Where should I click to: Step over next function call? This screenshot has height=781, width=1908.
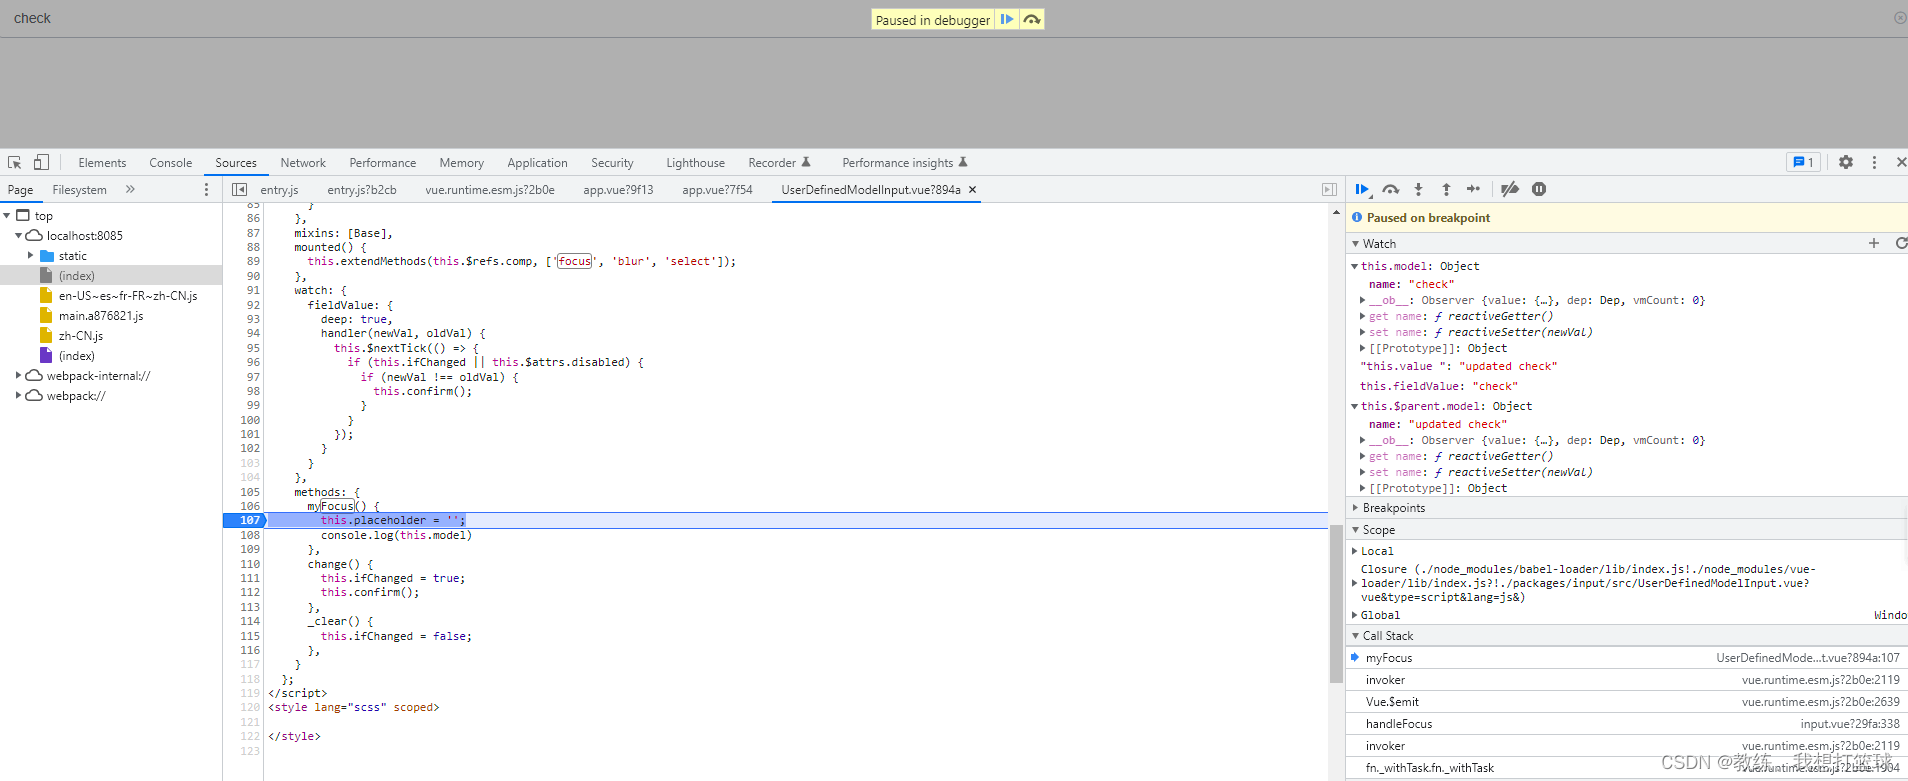click(x=1390, y=189)
